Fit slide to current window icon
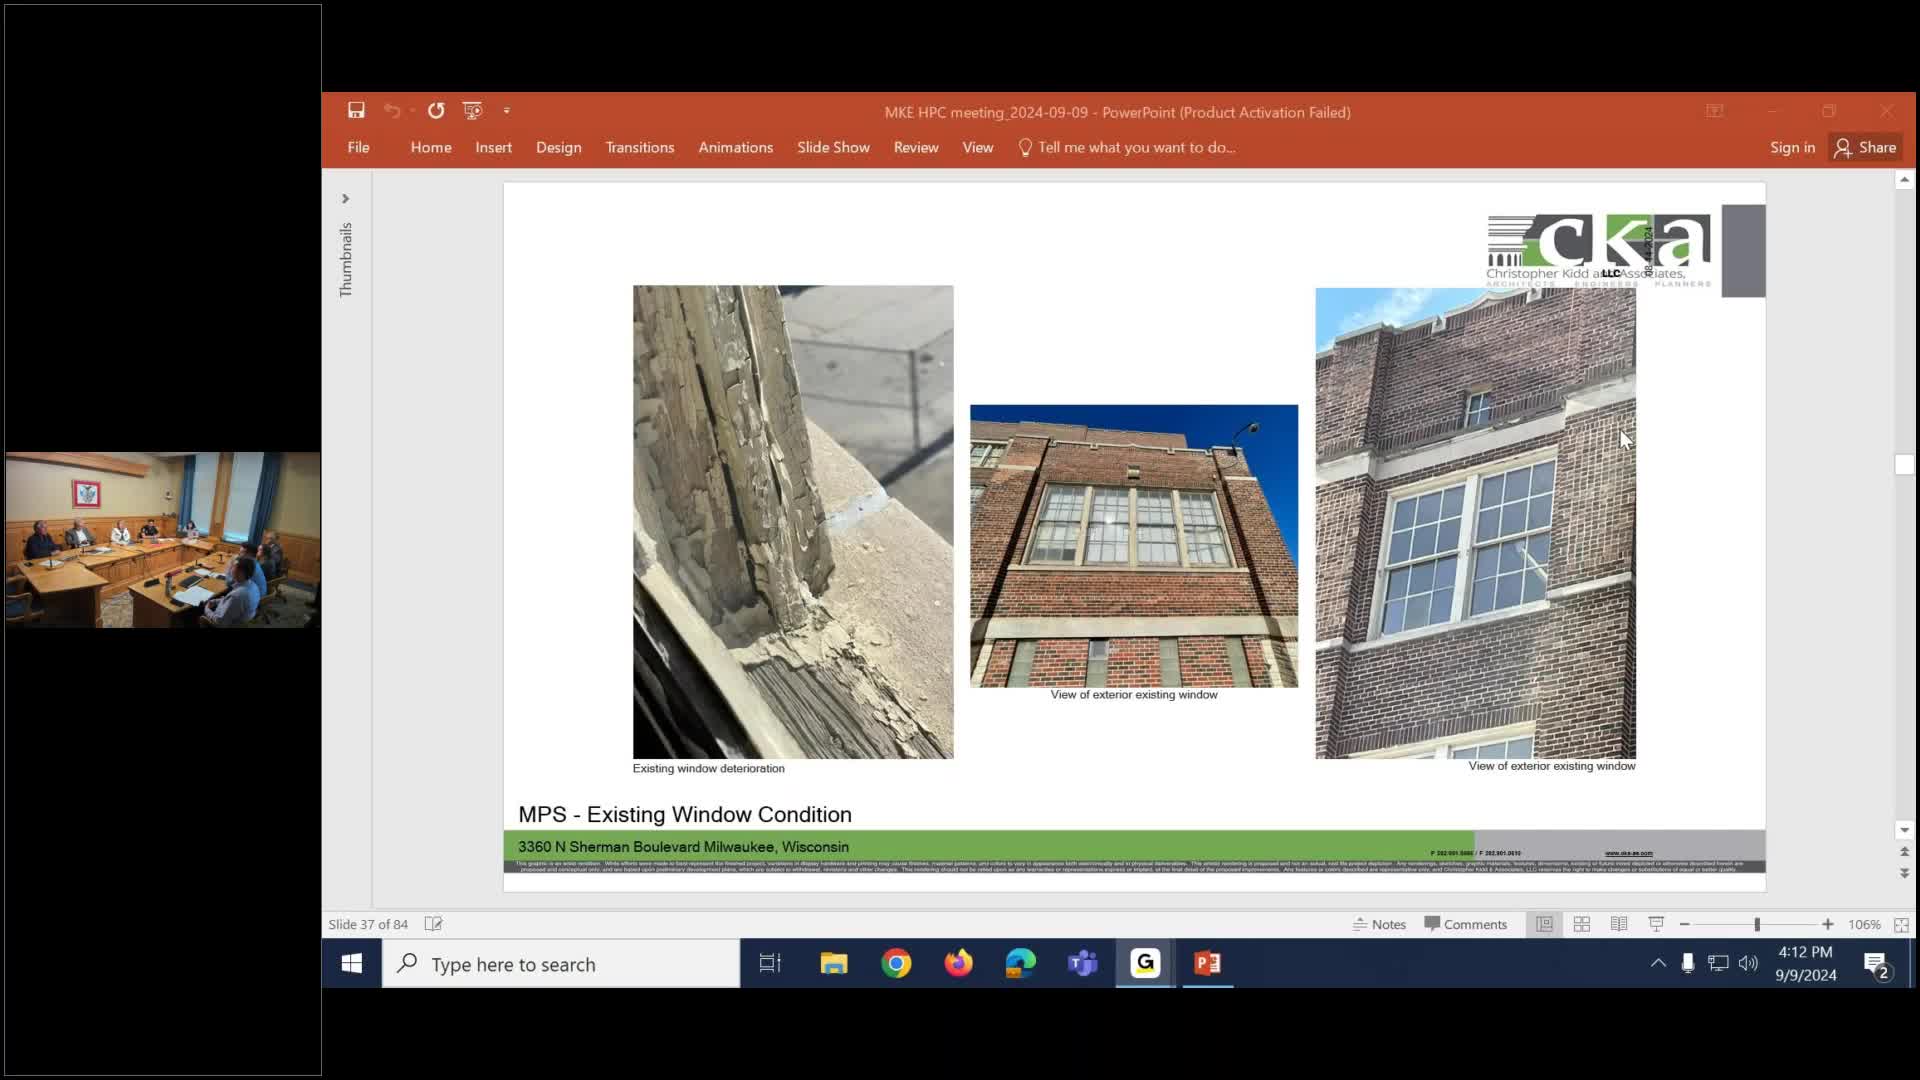 (x=1901, y=925)
